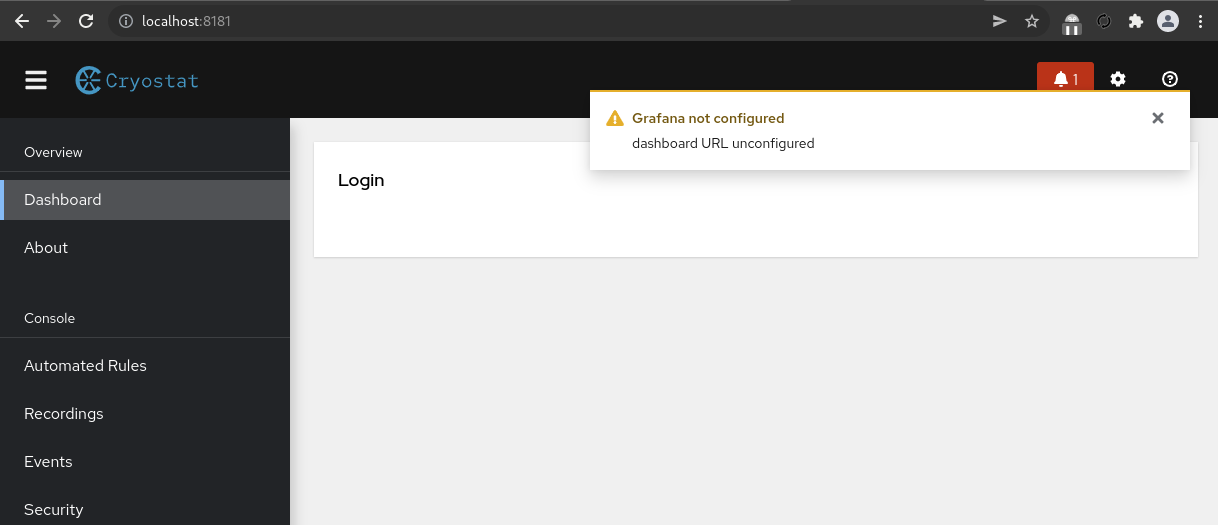Click the Login card title
The height and width of the screenshot is (525, 1218).
361,181
